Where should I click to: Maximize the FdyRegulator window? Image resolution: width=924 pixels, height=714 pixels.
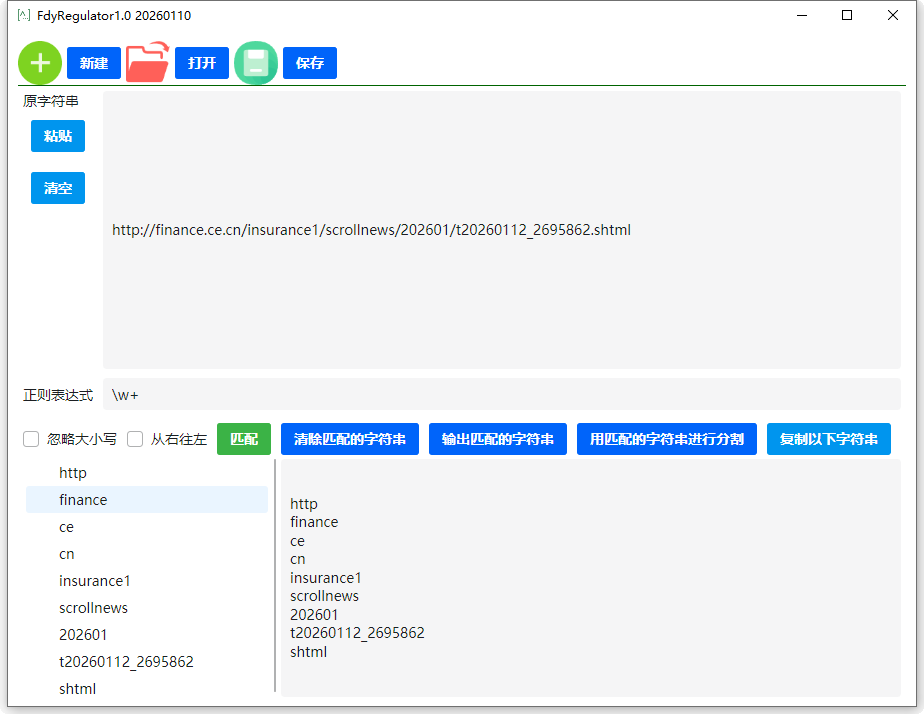[847, 15]
